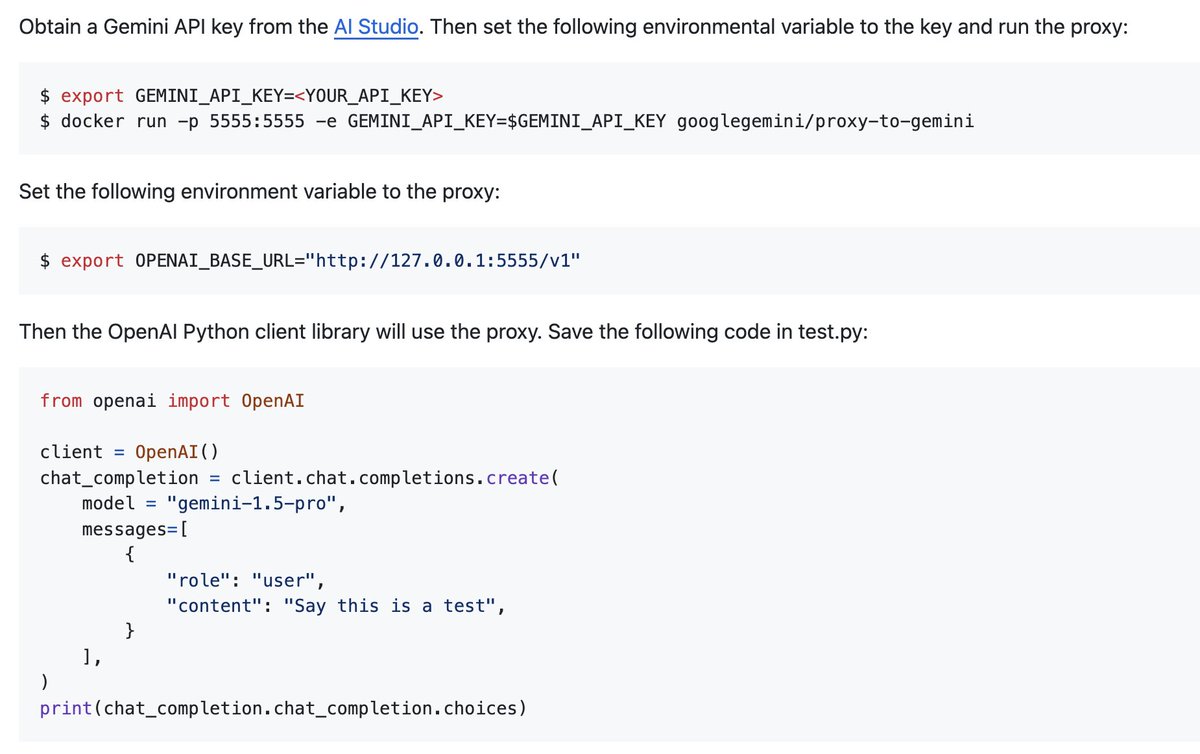The height and width of the screenshot is (754, 1200).
Task: Click the "http://127.0.0.1:5555/v1" URL string
Action: (443, 261)
